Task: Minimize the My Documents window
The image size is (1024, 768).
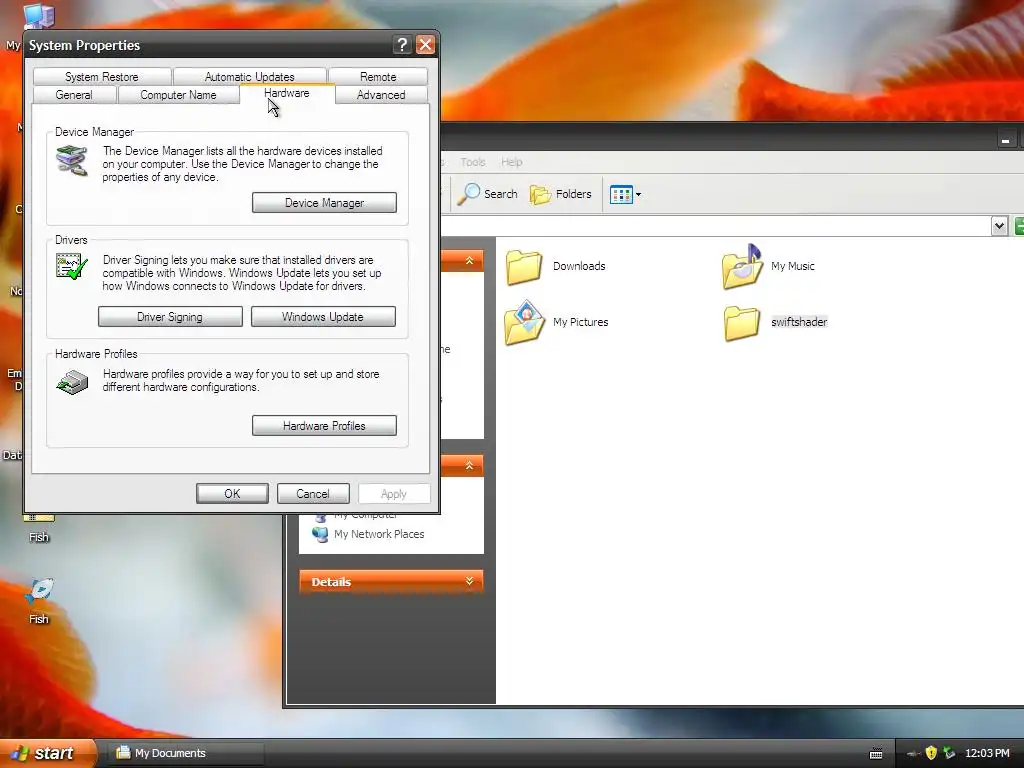Action: (x=1006, y=139)
